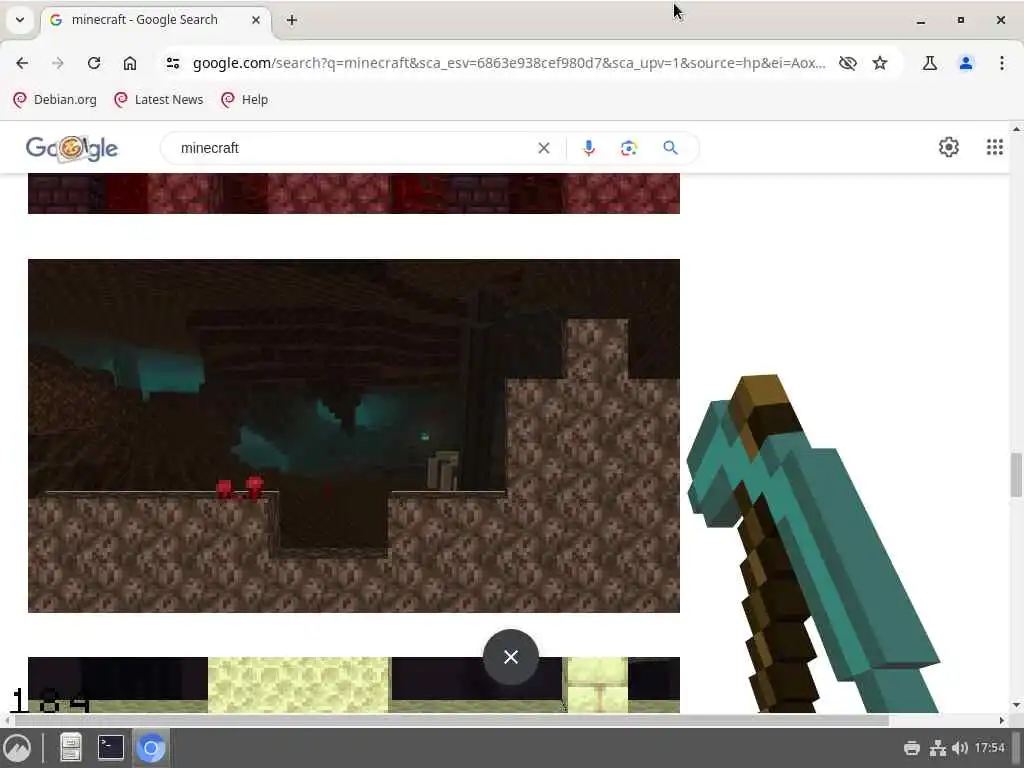The height and width of the screenshot is (768, 1024).
Task: Open the Chrome profile menu
Action: [966, 63]
